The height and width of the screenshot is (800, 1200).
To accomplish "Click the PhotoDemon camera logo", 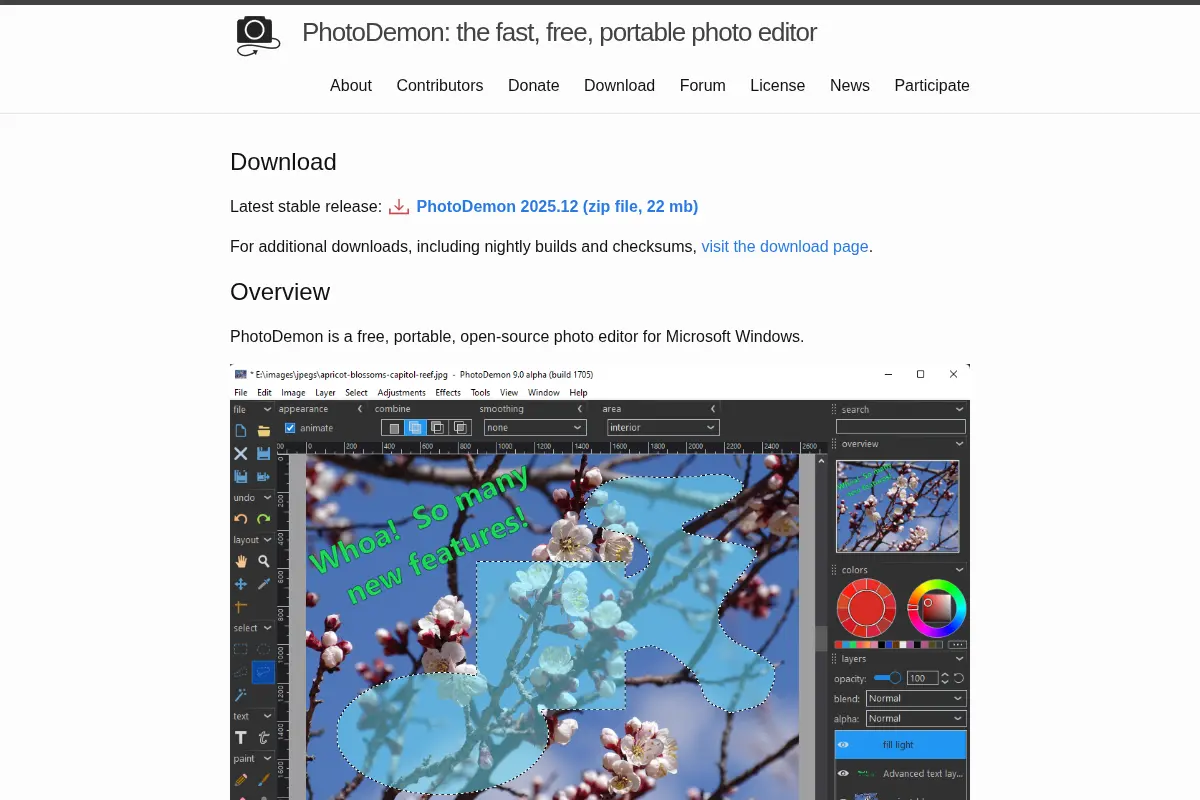I will click(x=255, y=35).
